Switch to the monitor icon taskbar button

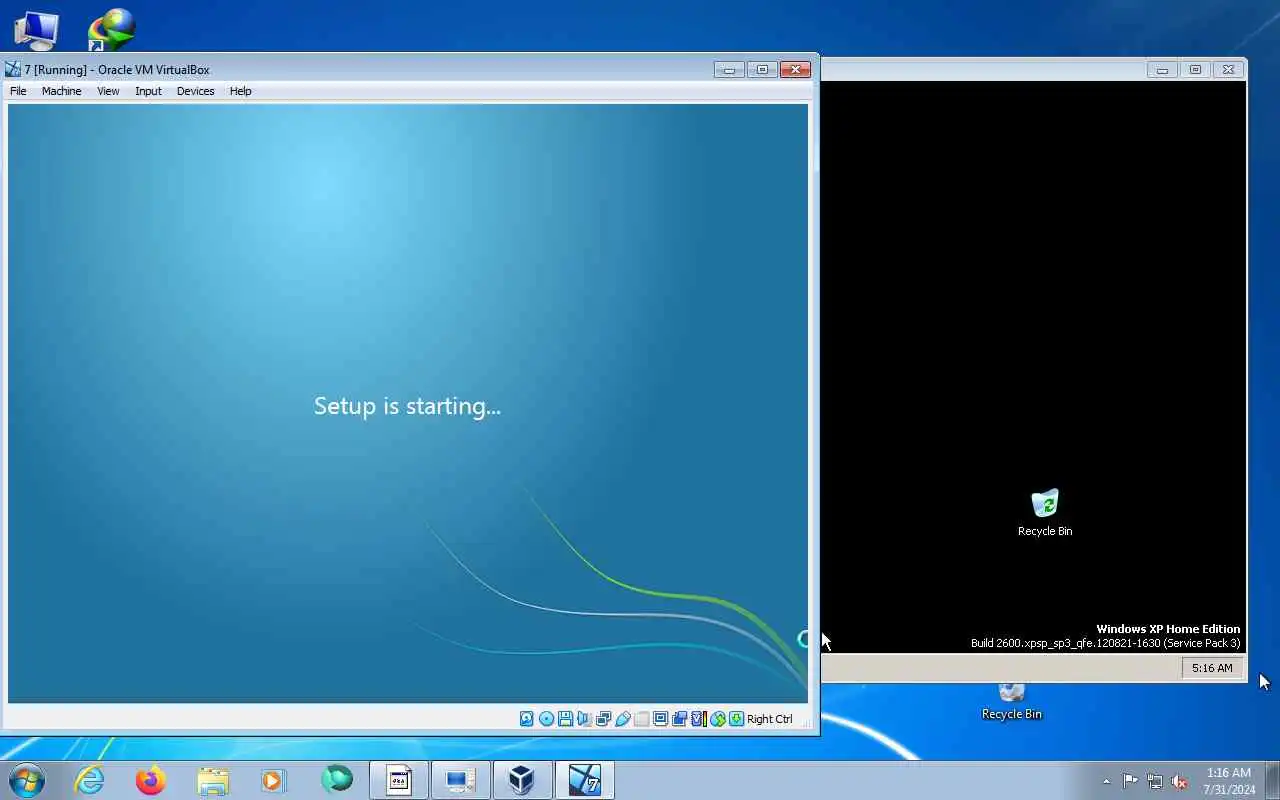point(461,780)
